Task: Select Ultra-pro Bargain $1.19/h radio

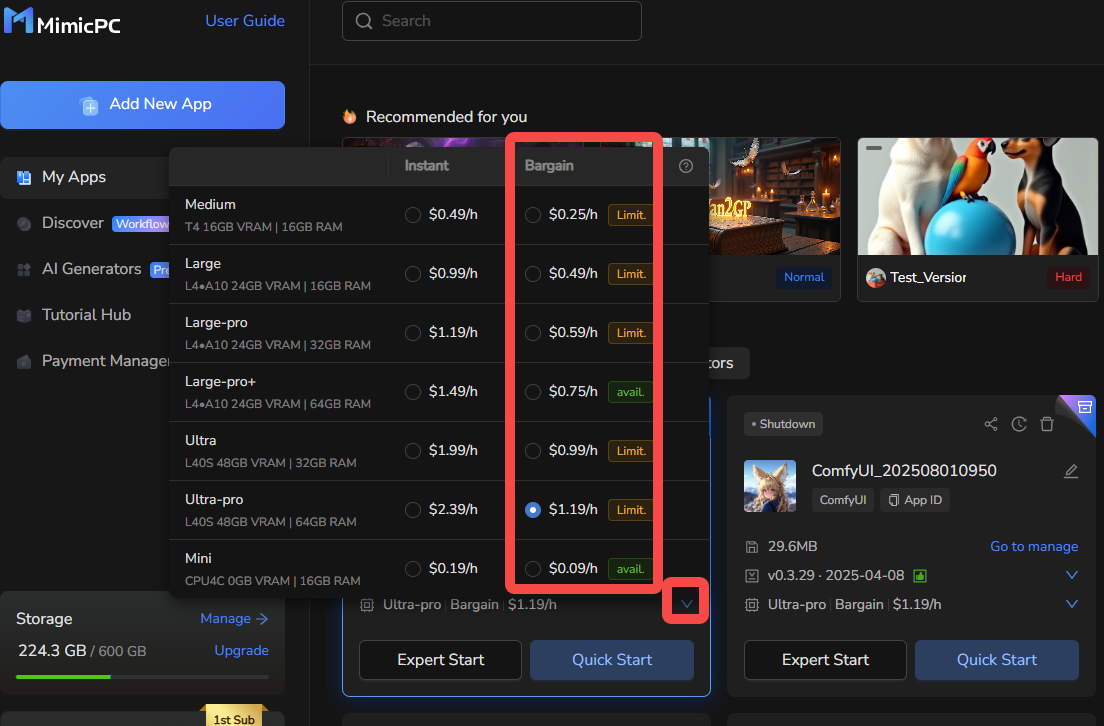Action: (x=533, y=510)
